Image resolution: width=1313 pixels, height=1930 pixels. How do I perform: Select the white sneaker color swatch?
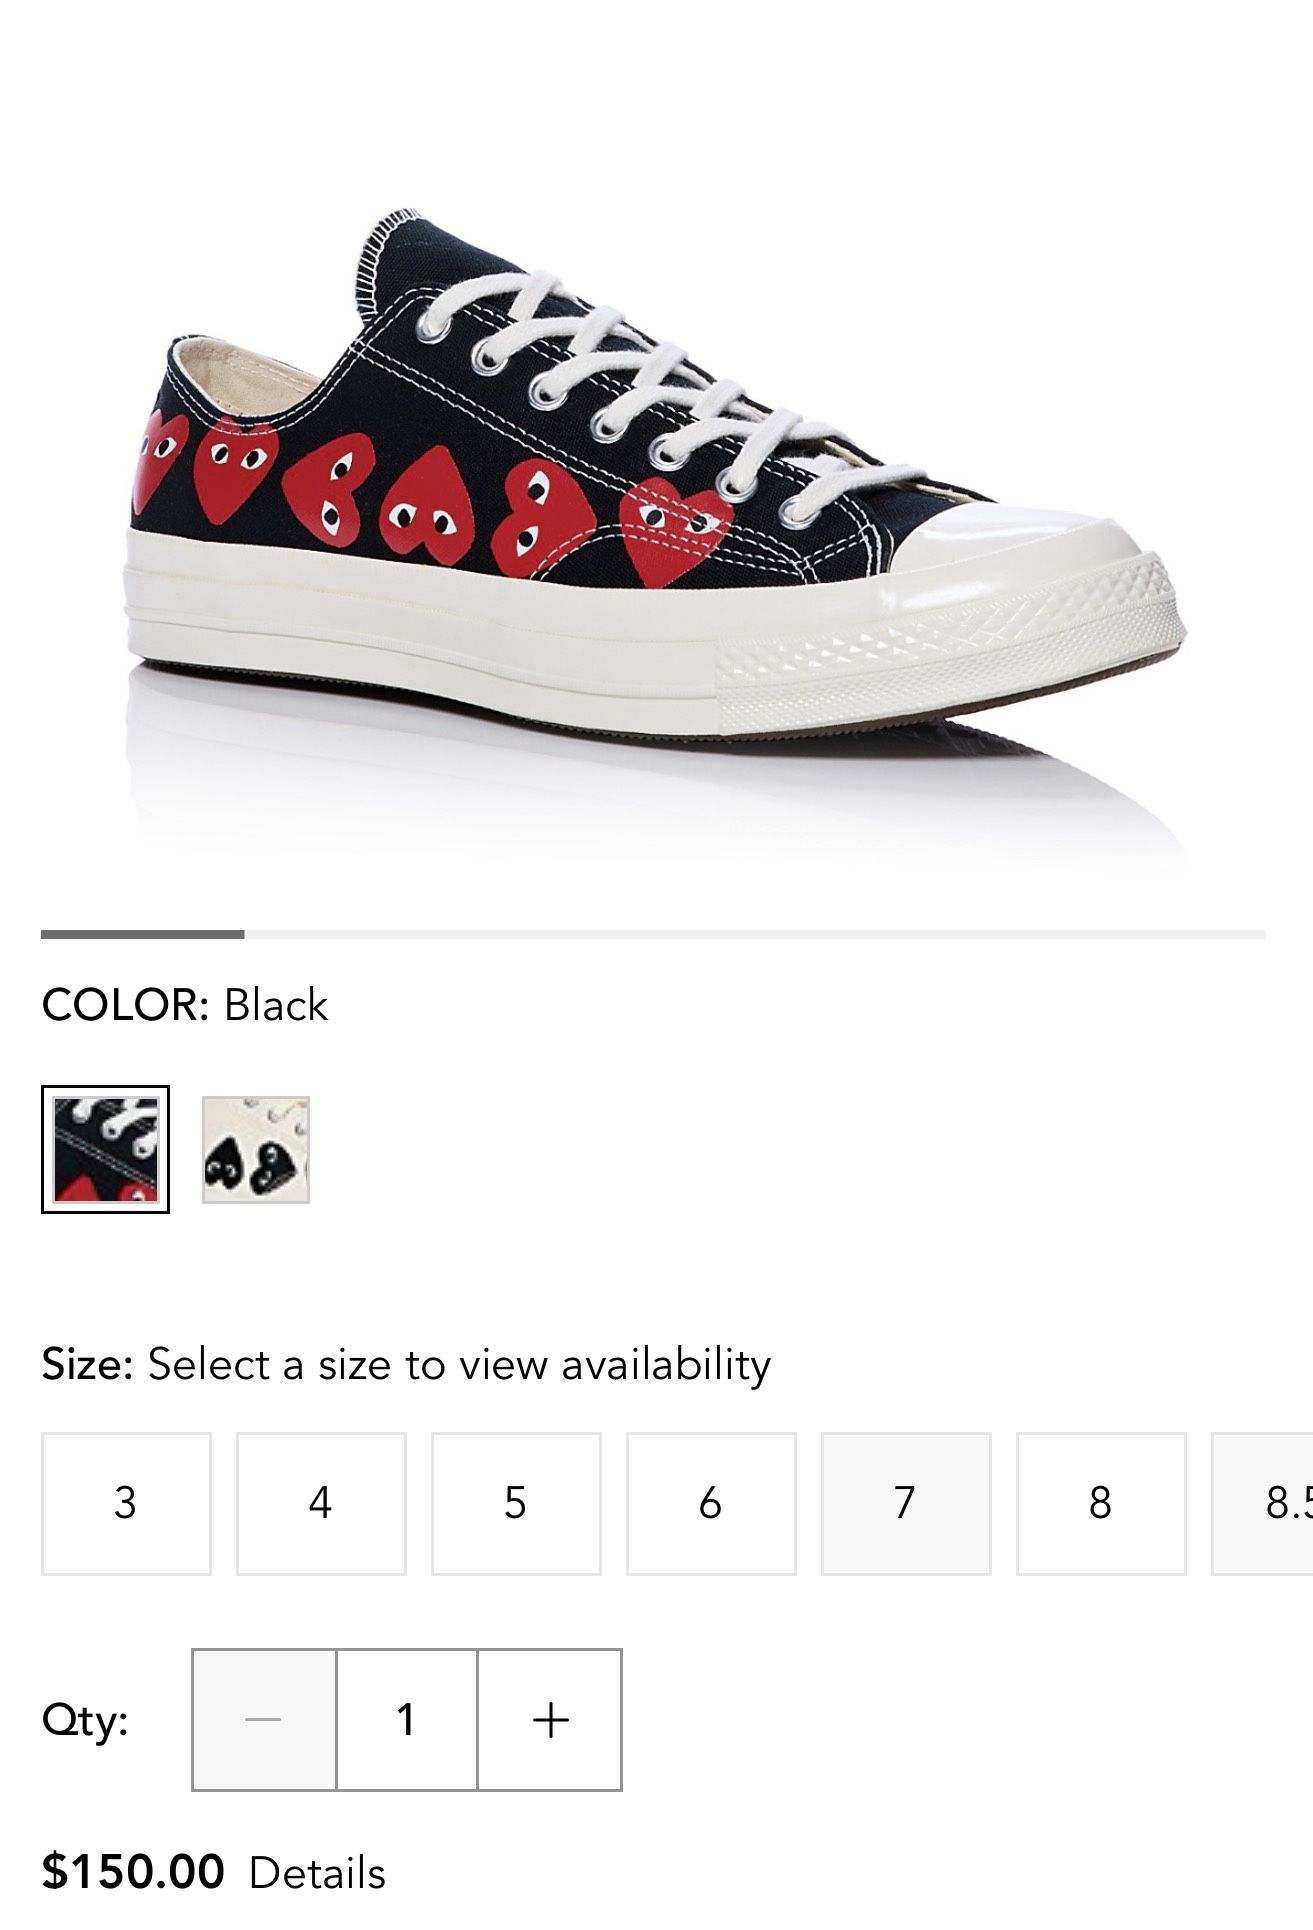pyautogui.click(x=256, y=1150)
